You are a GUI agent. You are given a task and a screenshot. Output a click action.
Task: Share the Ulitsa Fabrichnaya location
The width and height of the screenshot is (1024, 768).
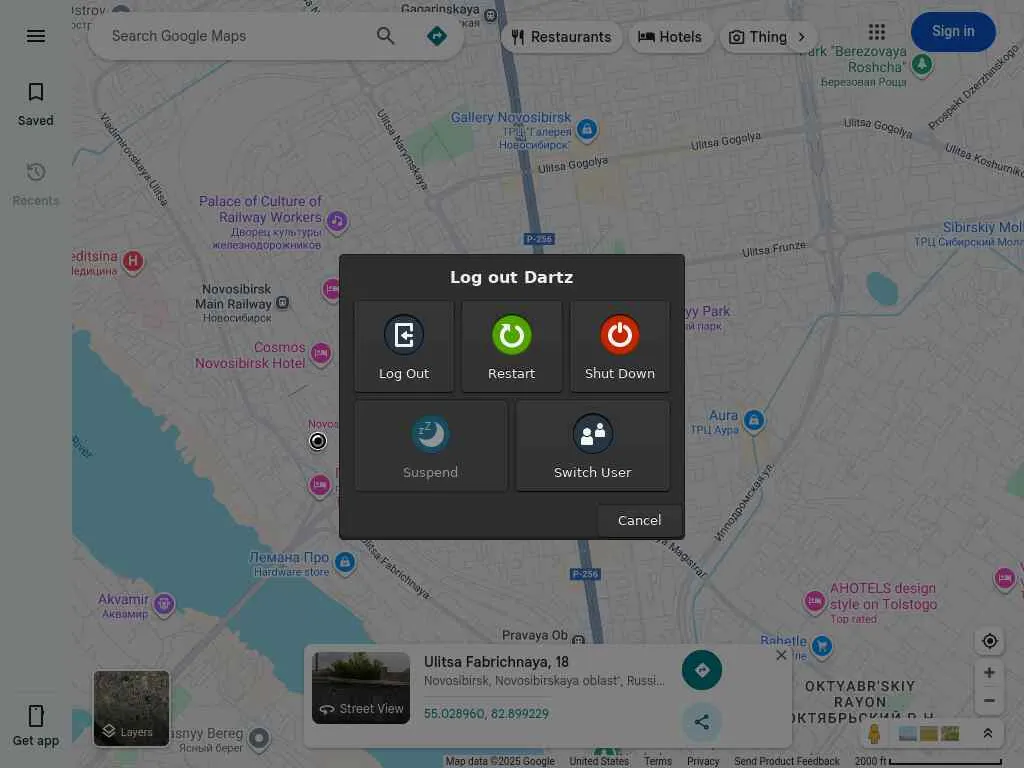tap(701, 722)
